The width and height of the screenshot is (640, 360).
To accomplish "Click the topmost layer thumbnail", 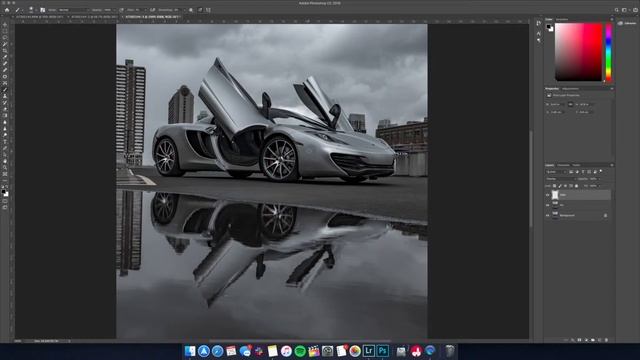I will (555, 195).
